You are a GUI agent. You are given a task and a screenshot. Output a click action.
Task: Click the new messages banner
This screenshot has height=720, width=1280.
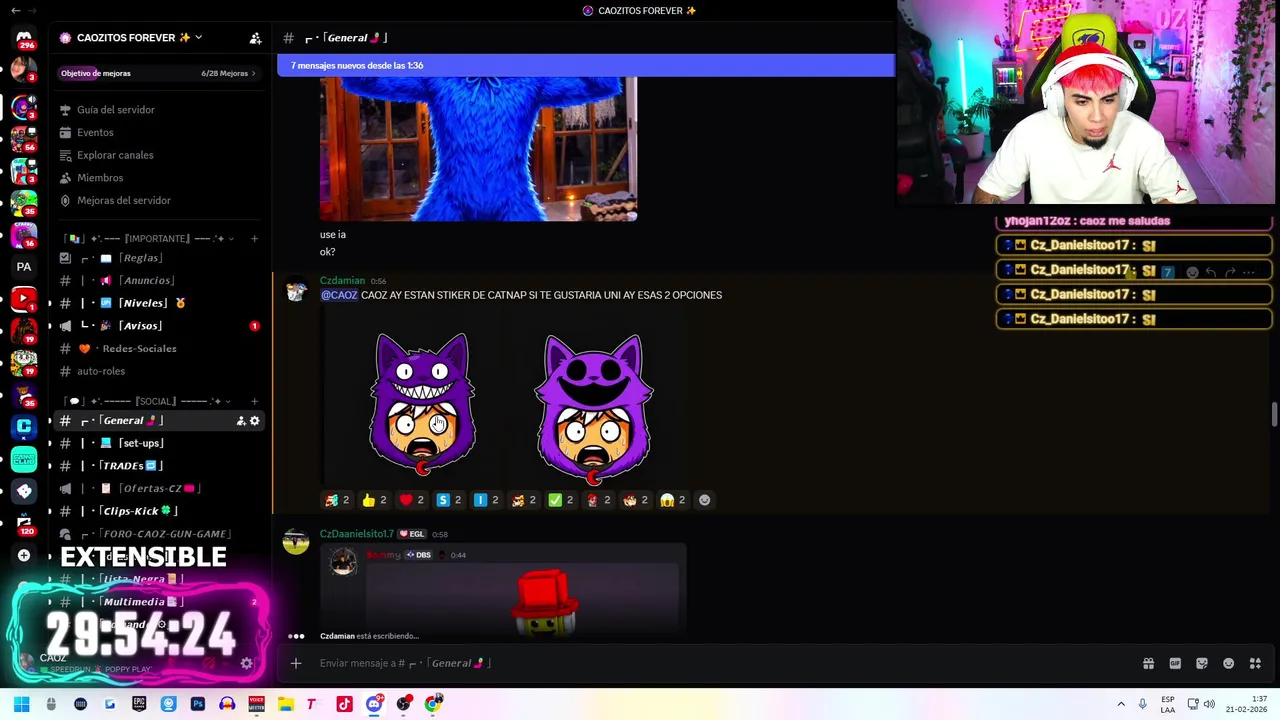[x=586, y=66]
